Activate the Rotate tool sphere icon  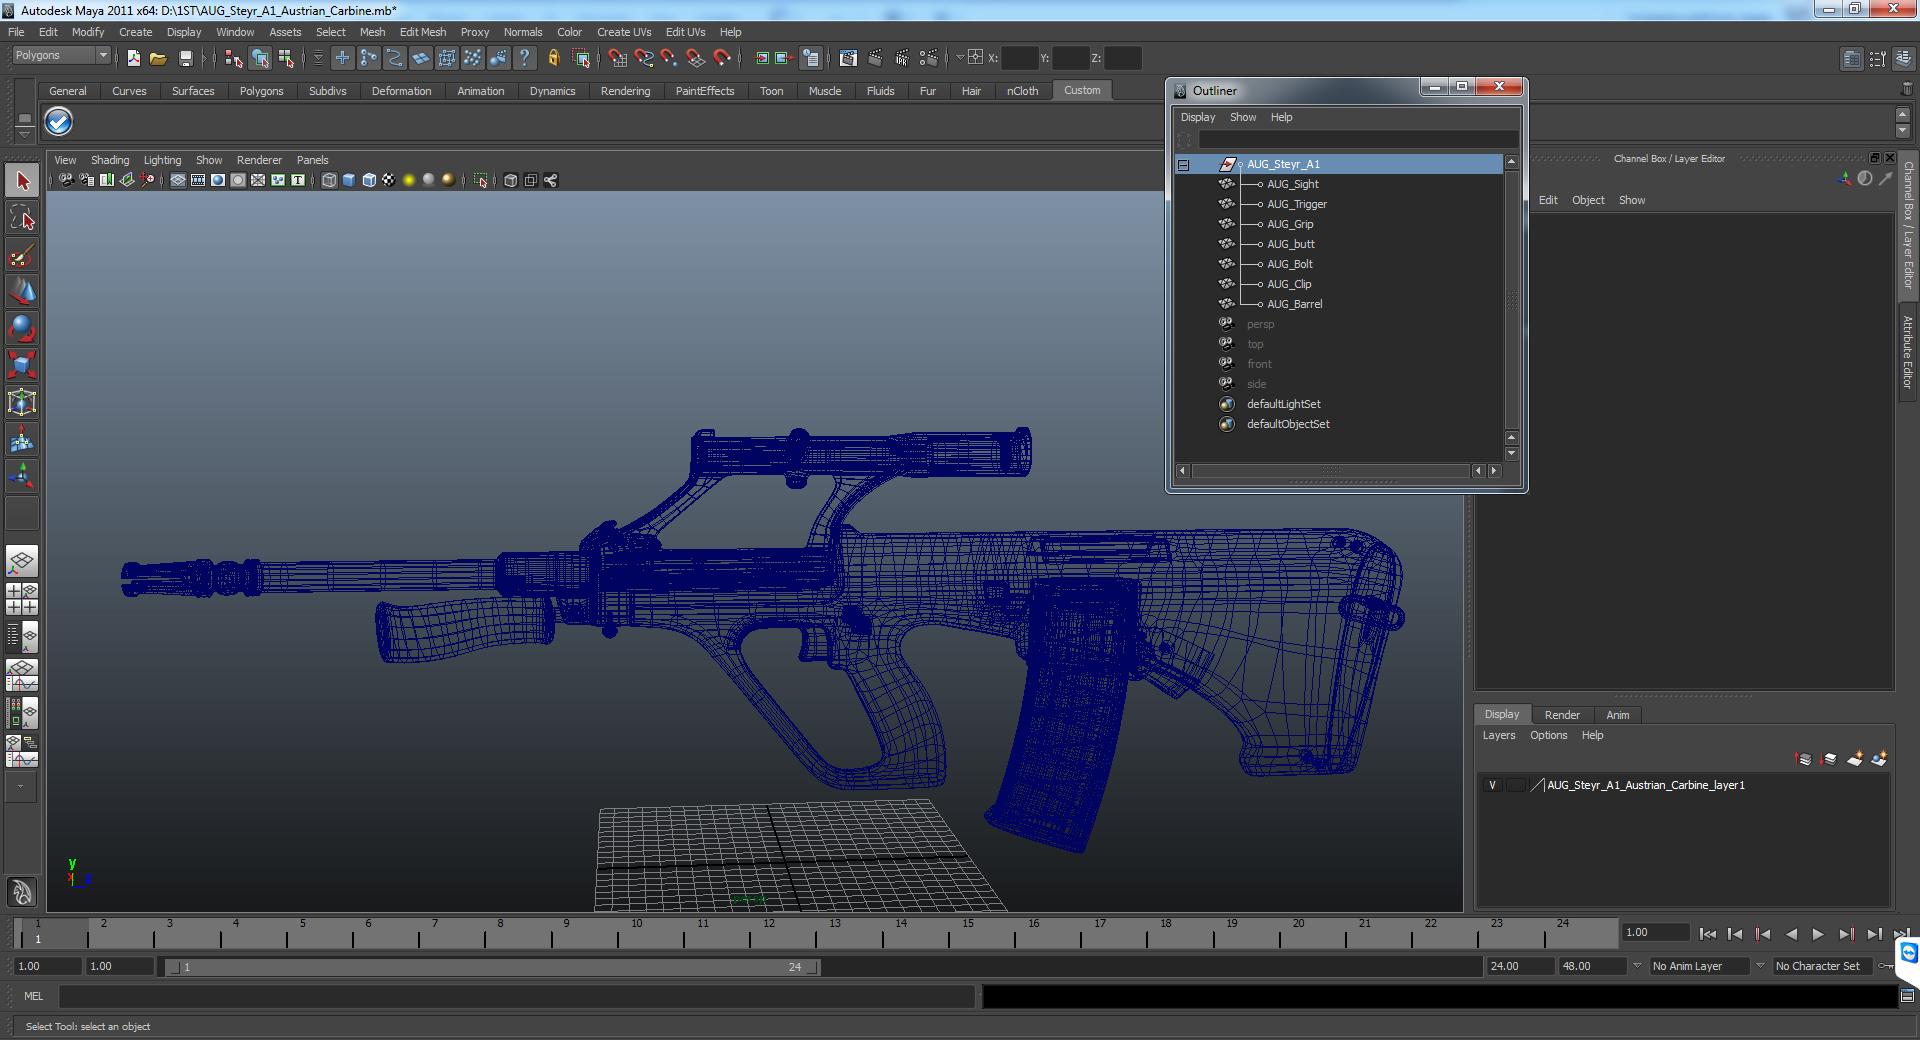pos(22,328)
